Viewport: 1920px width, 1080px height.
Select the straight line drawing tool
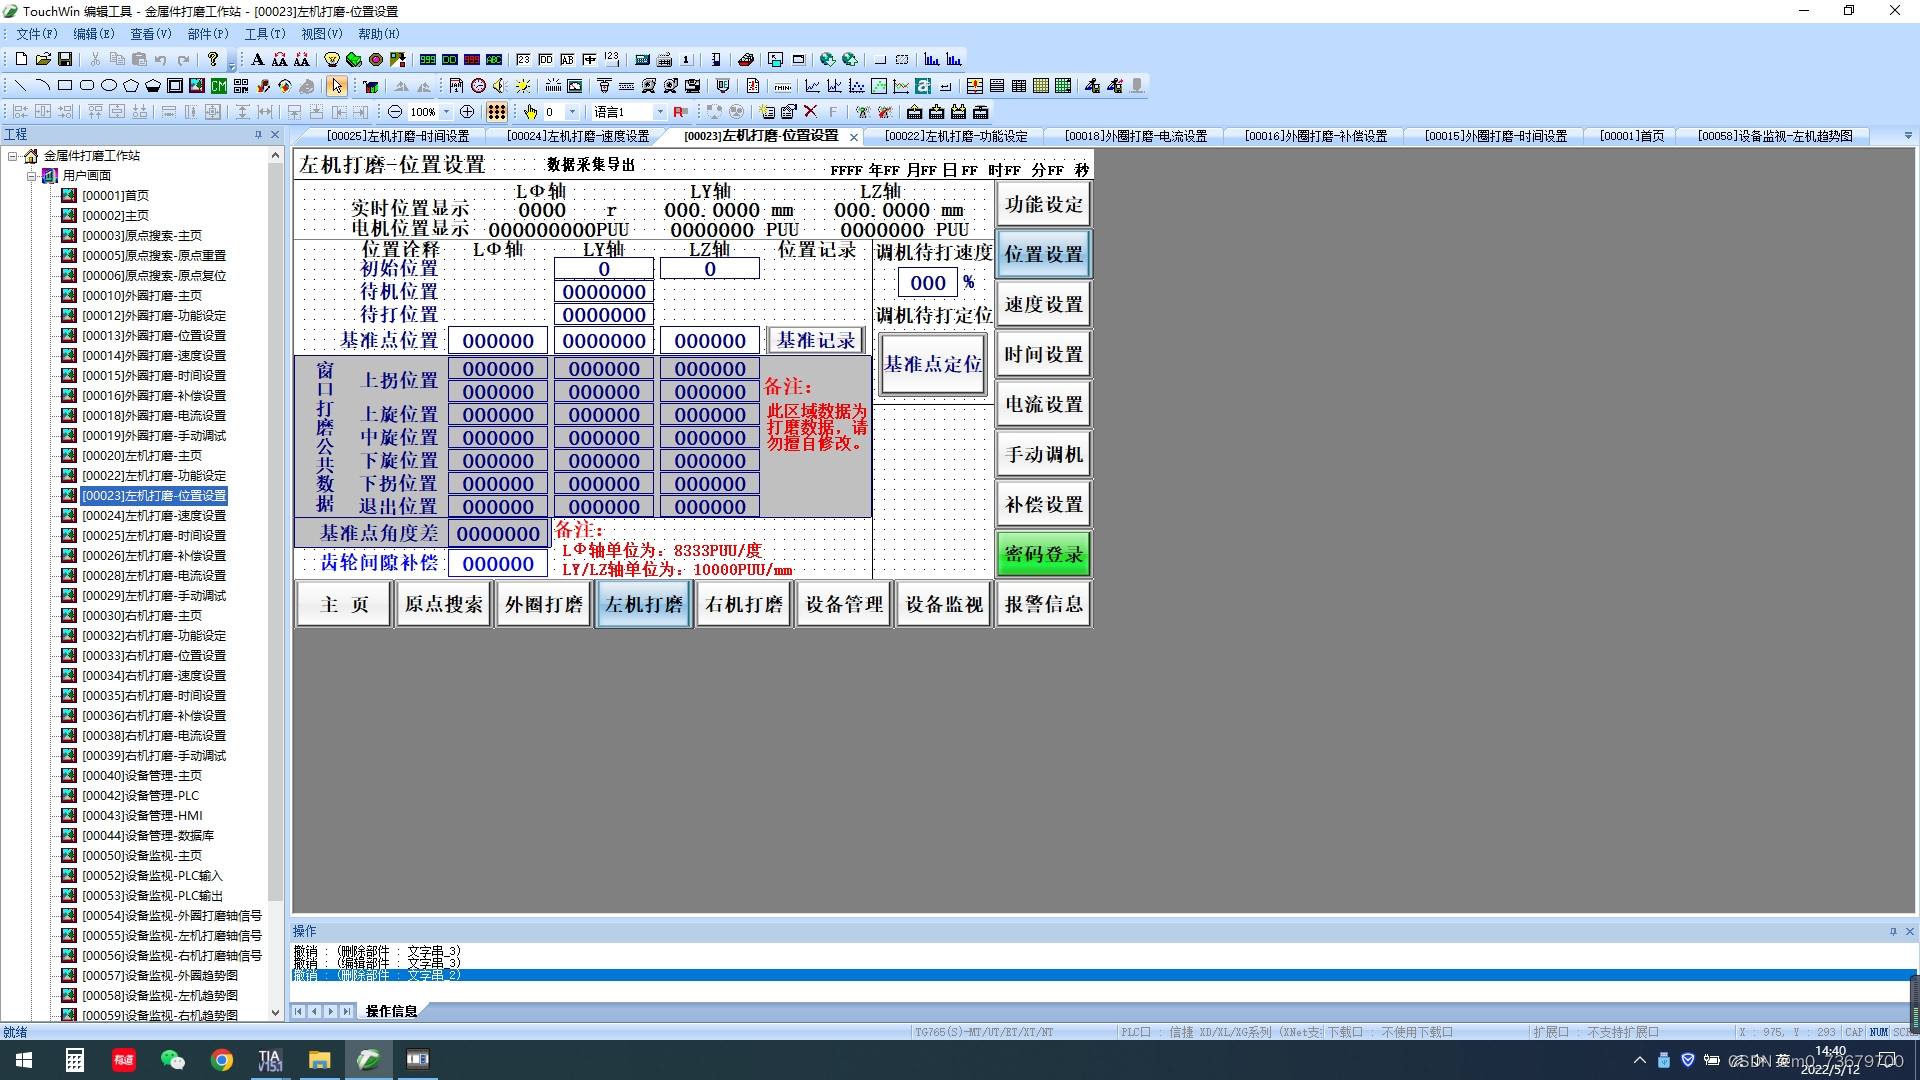(20, 86)
